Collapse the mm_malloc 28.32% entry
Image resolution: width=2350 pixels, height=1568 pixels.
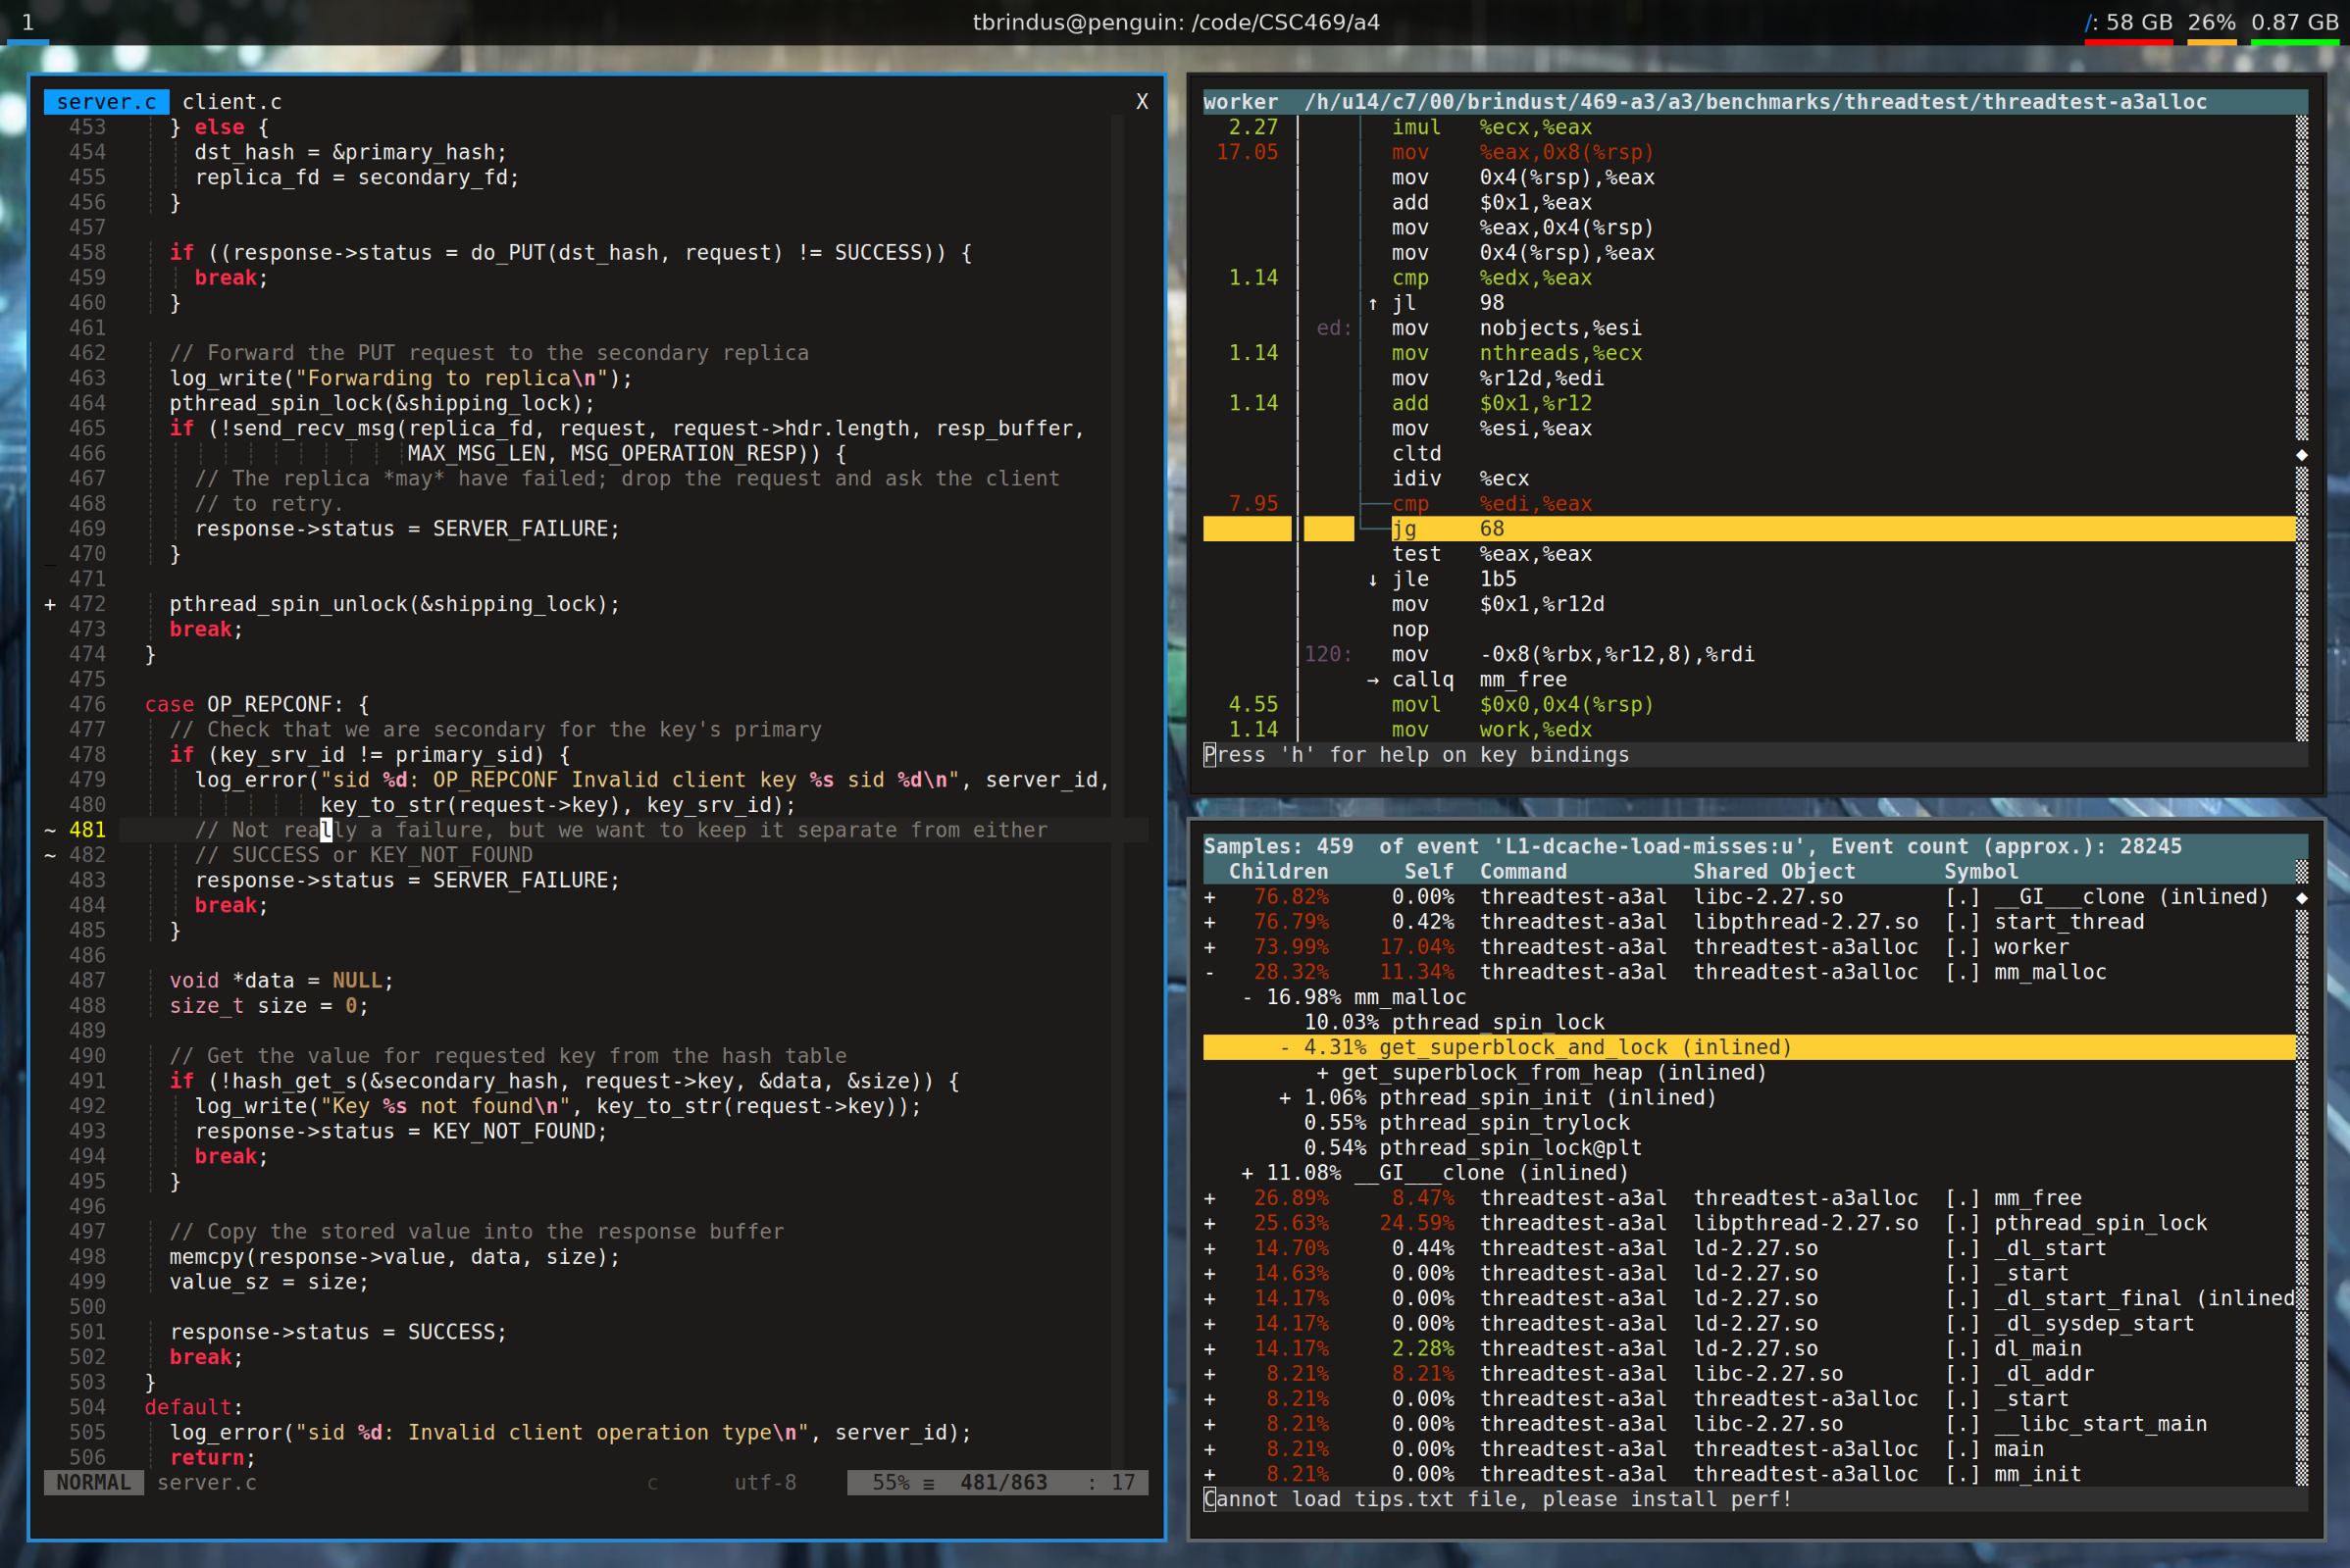(1210, 972)
